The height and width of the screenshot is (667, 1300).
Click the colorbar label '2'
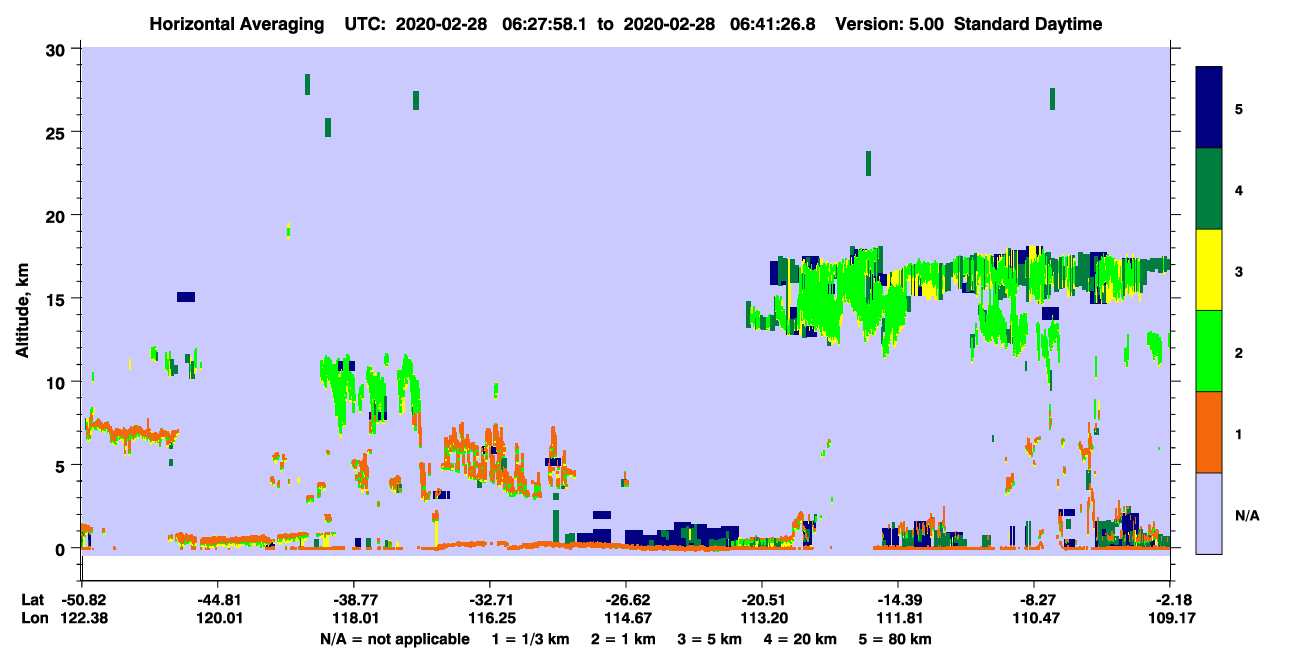(1239, 352)
